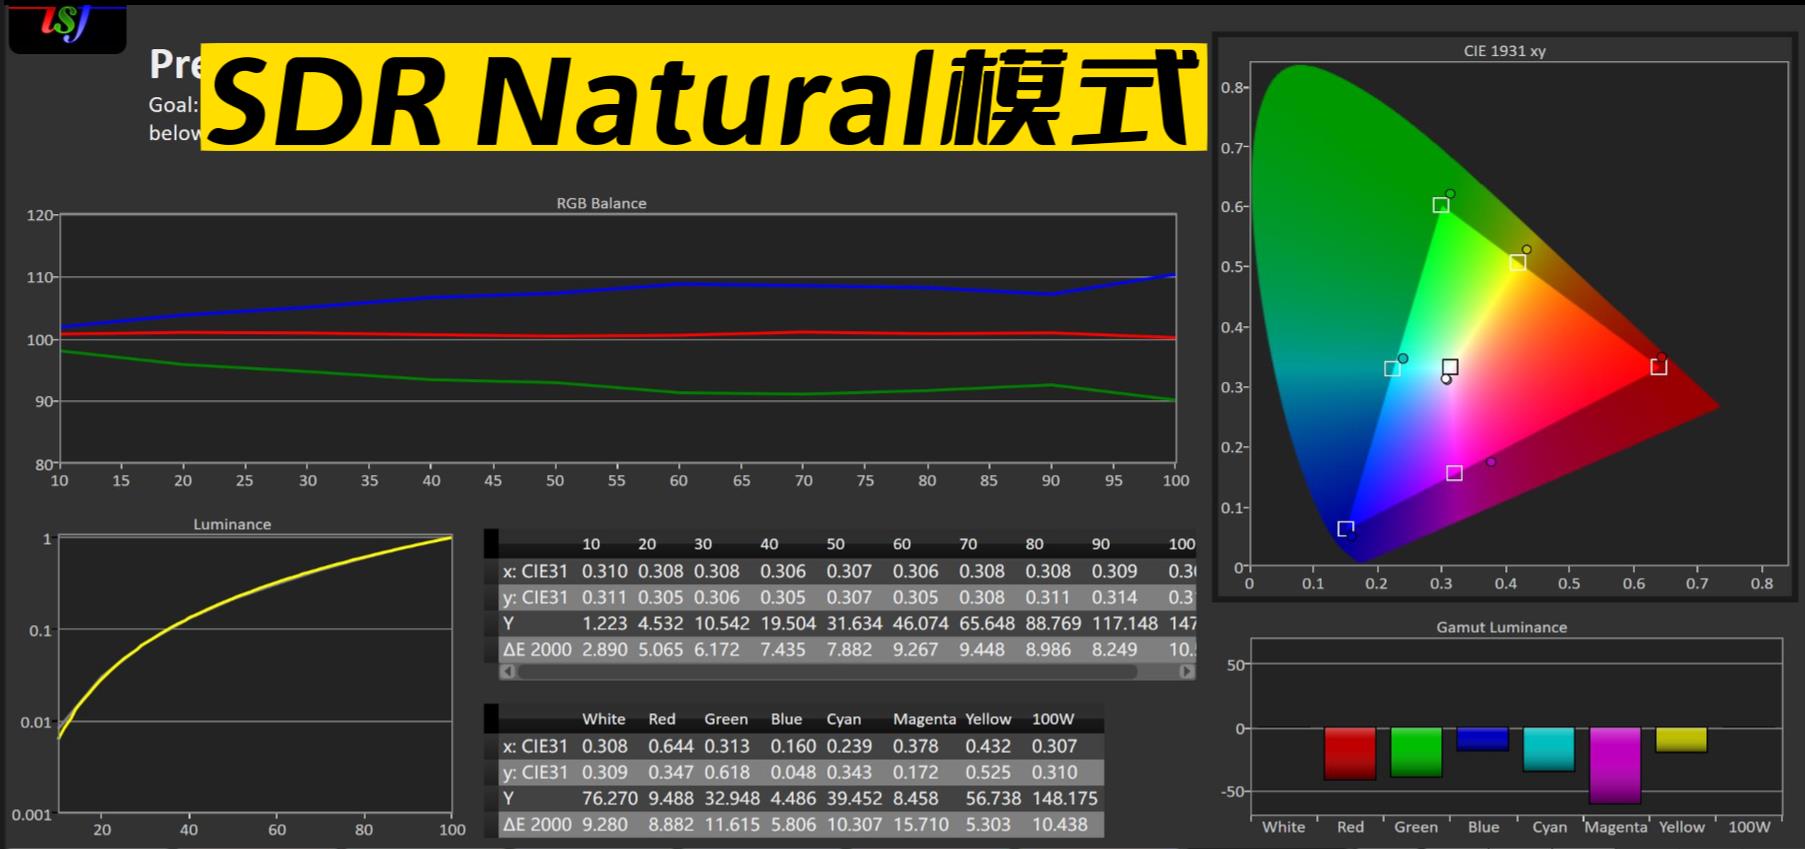The width and height of the screenshot is (1805, 849).
Task: Select the ΔE 2000 value 8.249
Action: (1114, 649)
